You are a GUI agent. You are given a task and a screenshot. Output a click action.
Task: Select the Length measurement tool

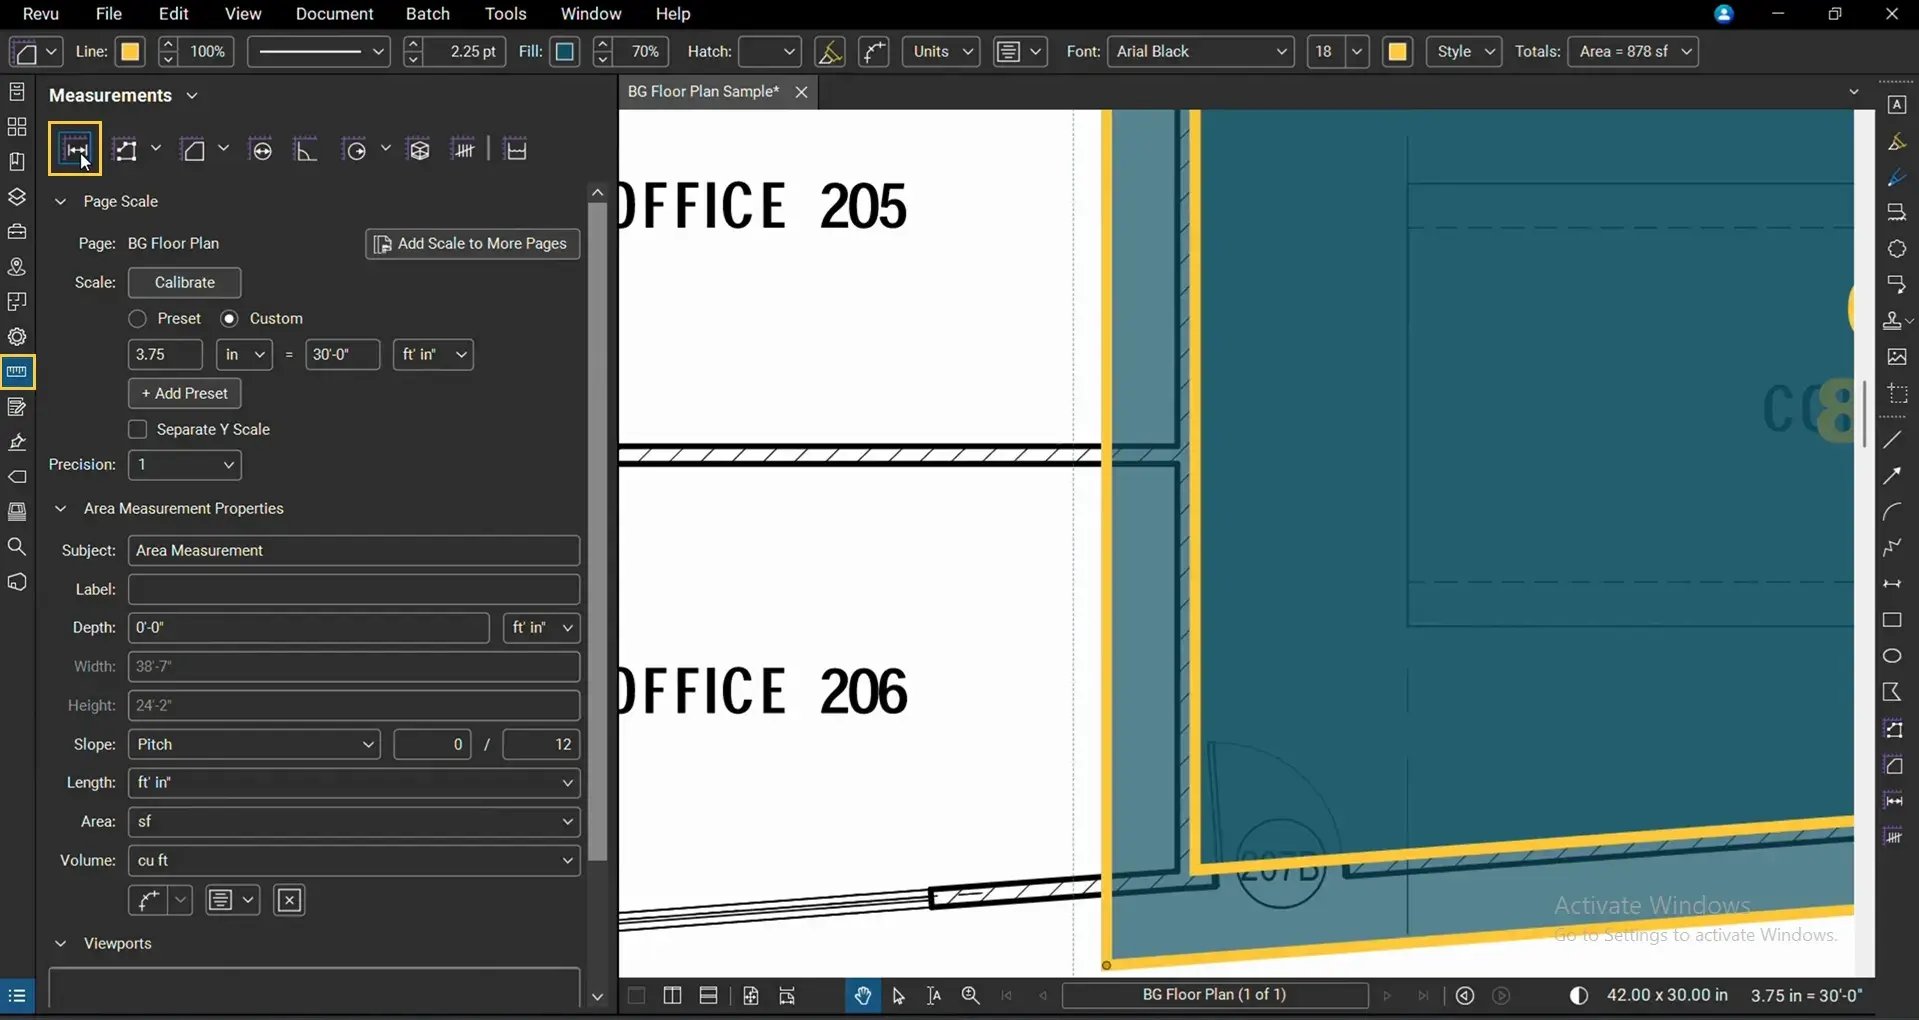click(x=75, y=150)
